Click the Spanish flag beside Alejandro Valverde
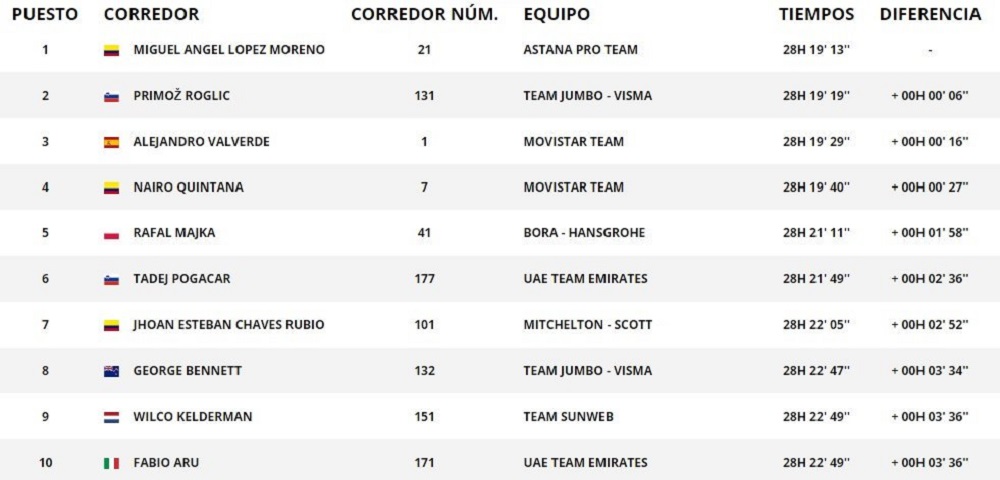This screenshot has height=480, width=1000. (111, 142)
